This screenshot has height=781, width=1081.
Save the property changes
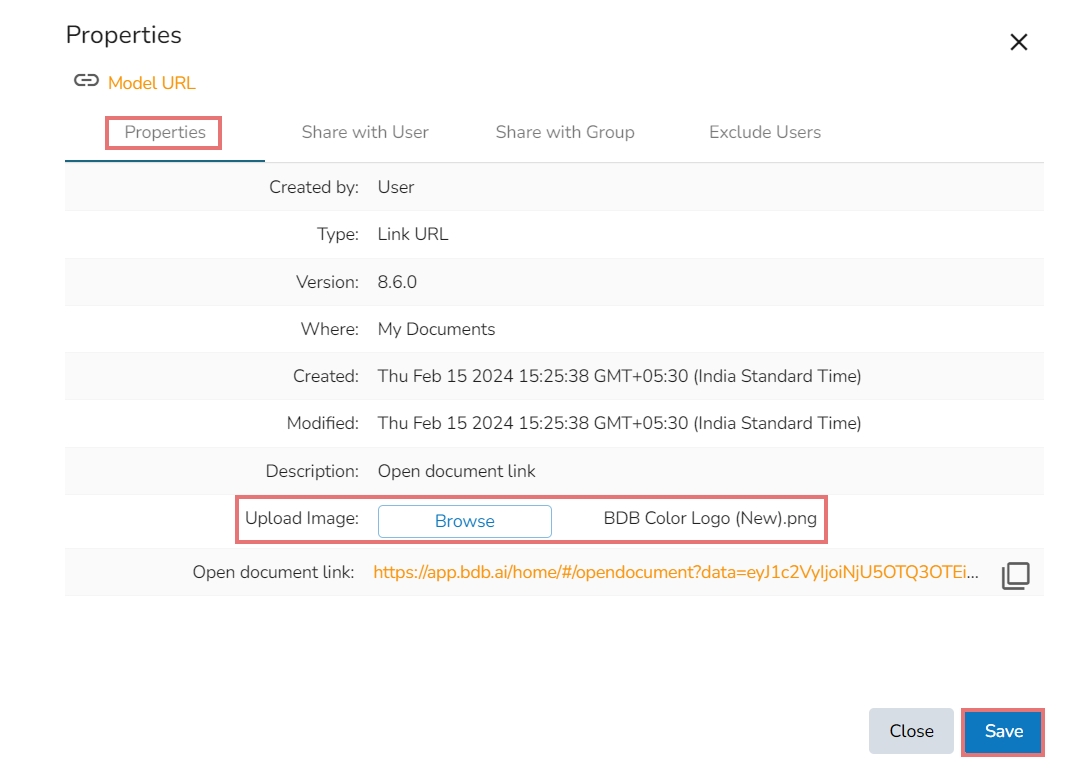click(x=1003, y=731)
